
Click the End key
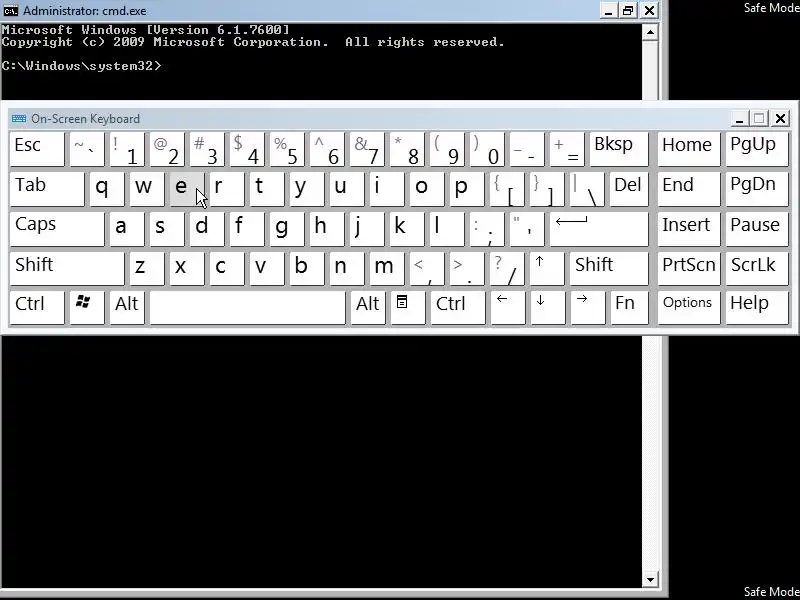(689, 189)
